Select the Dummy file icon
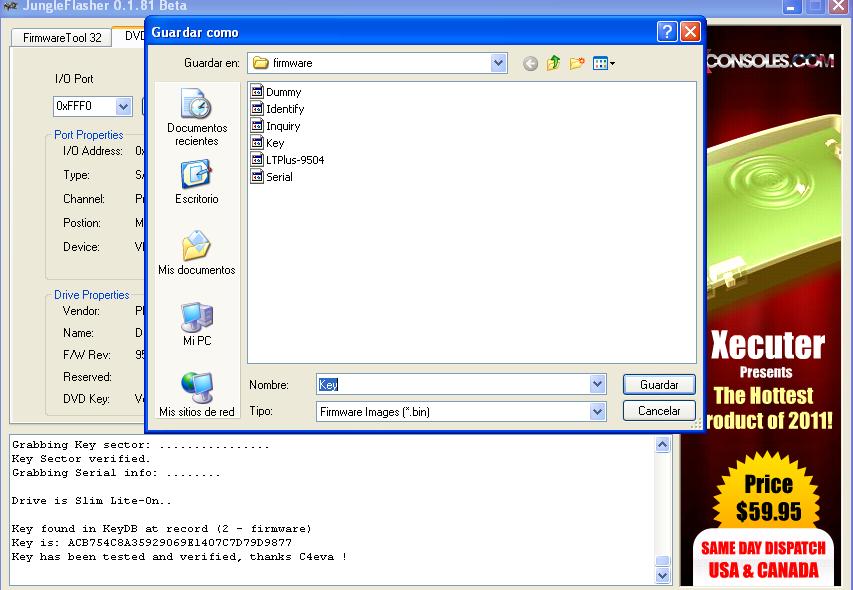 (x=257, y=91)
